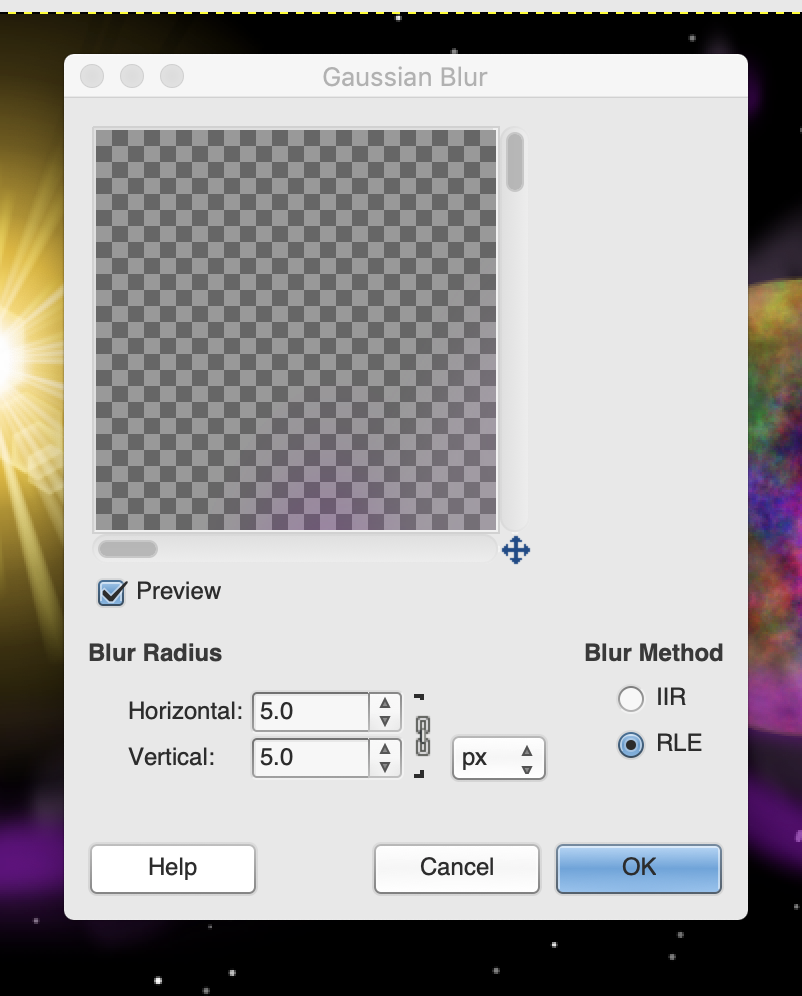Increase Vertical radius with up arrow
This screenshot has height=996, width=802.
pos(385,749)
